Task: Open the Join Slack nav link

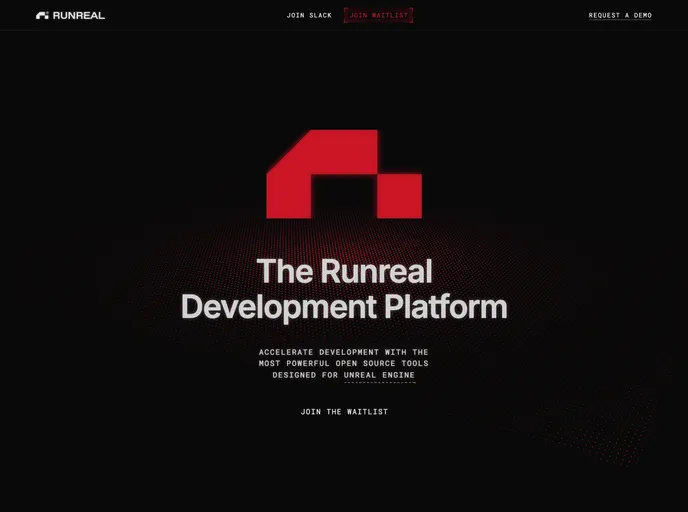Action: (x=309, y=15)
